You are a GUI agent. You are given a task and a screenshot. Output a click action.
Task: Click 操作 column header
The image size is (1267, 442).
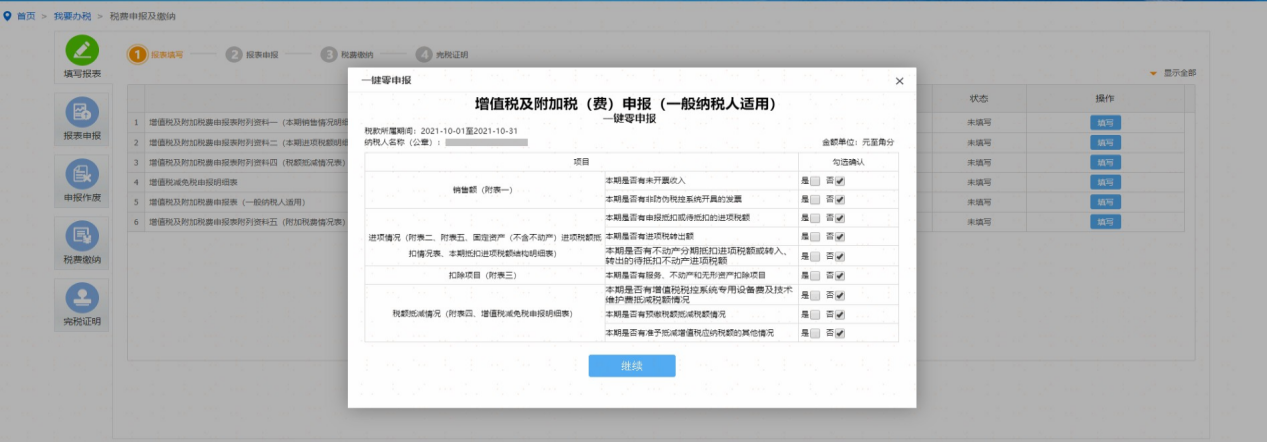[1105, 99]
